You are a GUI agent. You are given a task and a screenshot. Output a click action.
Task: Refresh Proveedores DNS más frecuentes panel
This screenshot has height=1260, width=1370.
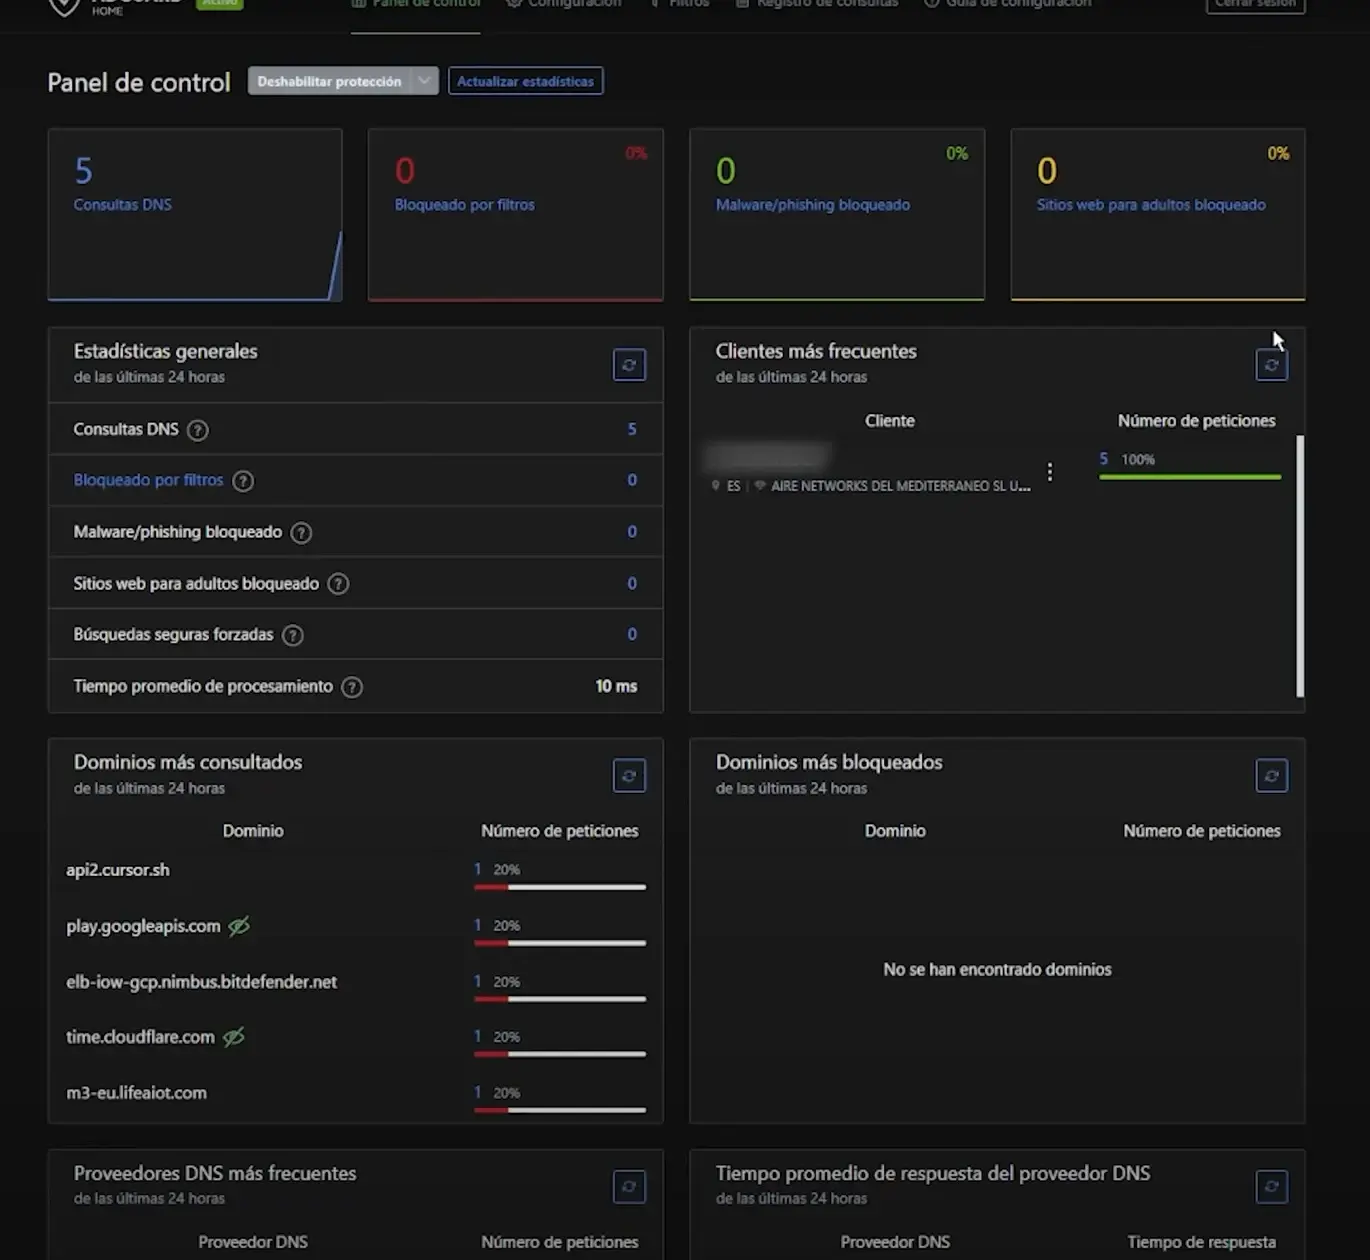tap(629, 1187)
